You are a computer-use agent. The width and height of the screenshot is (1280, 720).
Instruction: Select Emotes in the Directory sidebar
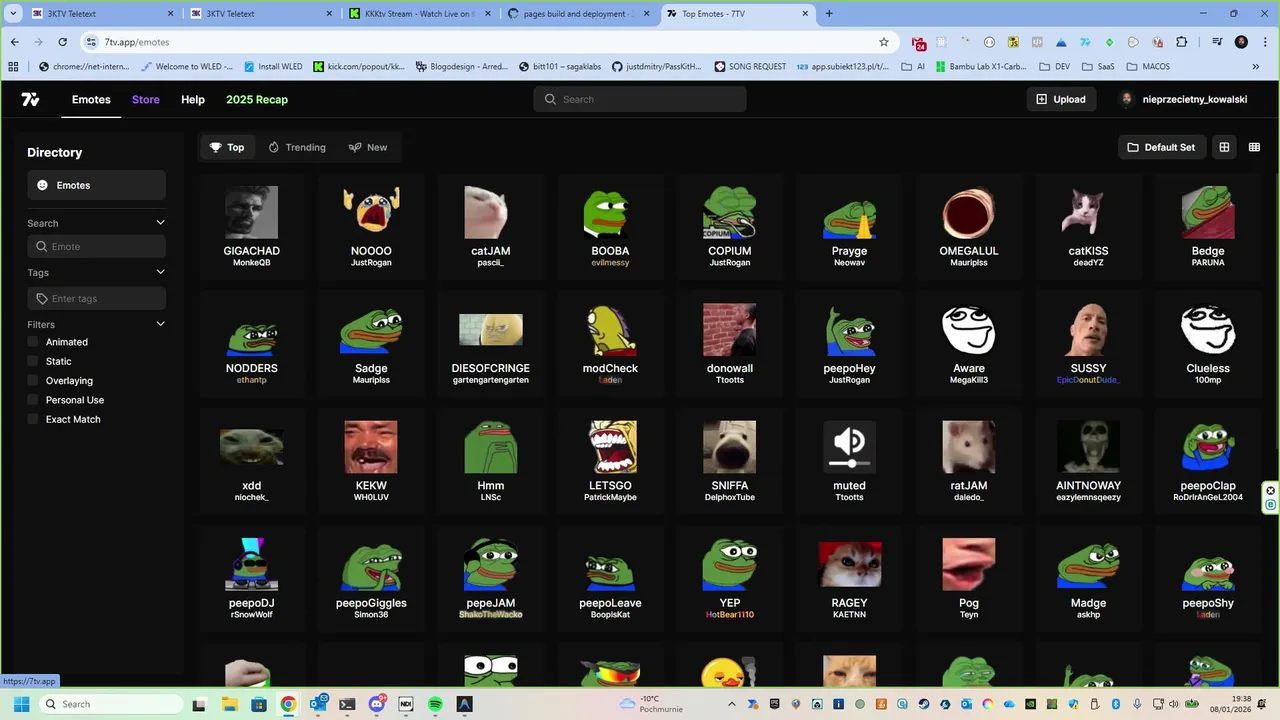(97, 185)
